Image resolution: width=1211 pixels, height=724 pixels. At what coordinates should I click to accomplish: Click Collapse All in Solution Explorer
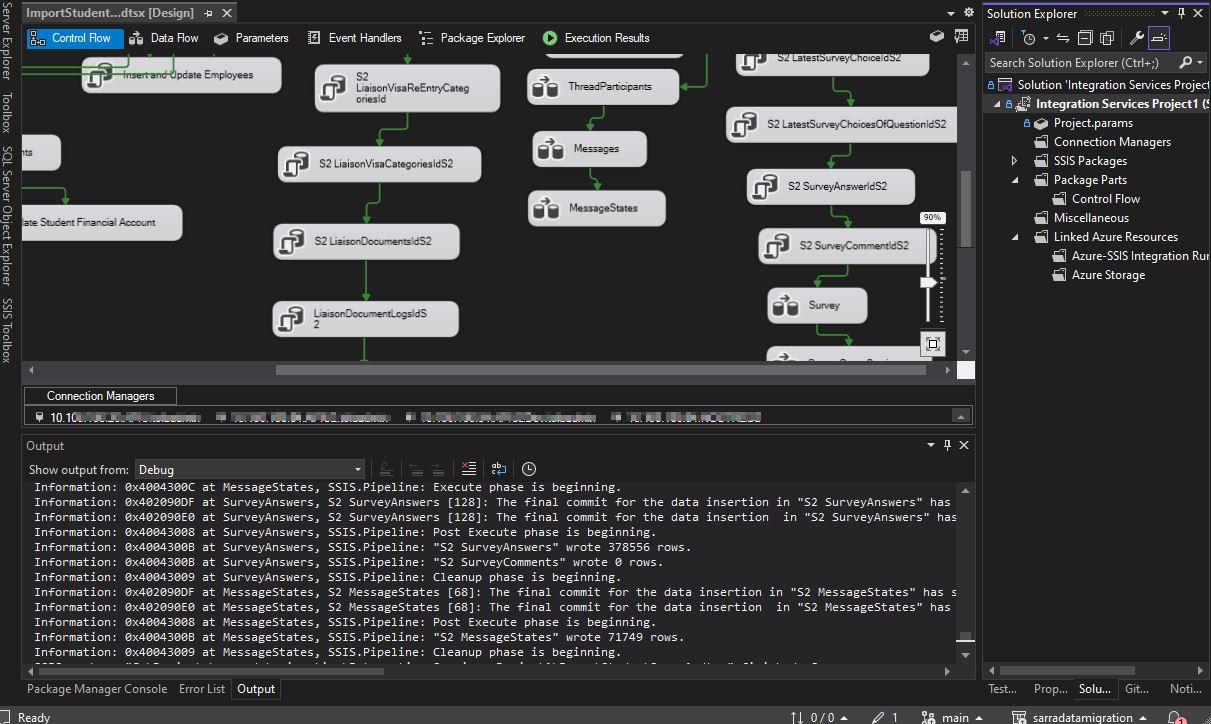tap(1085, 38)
